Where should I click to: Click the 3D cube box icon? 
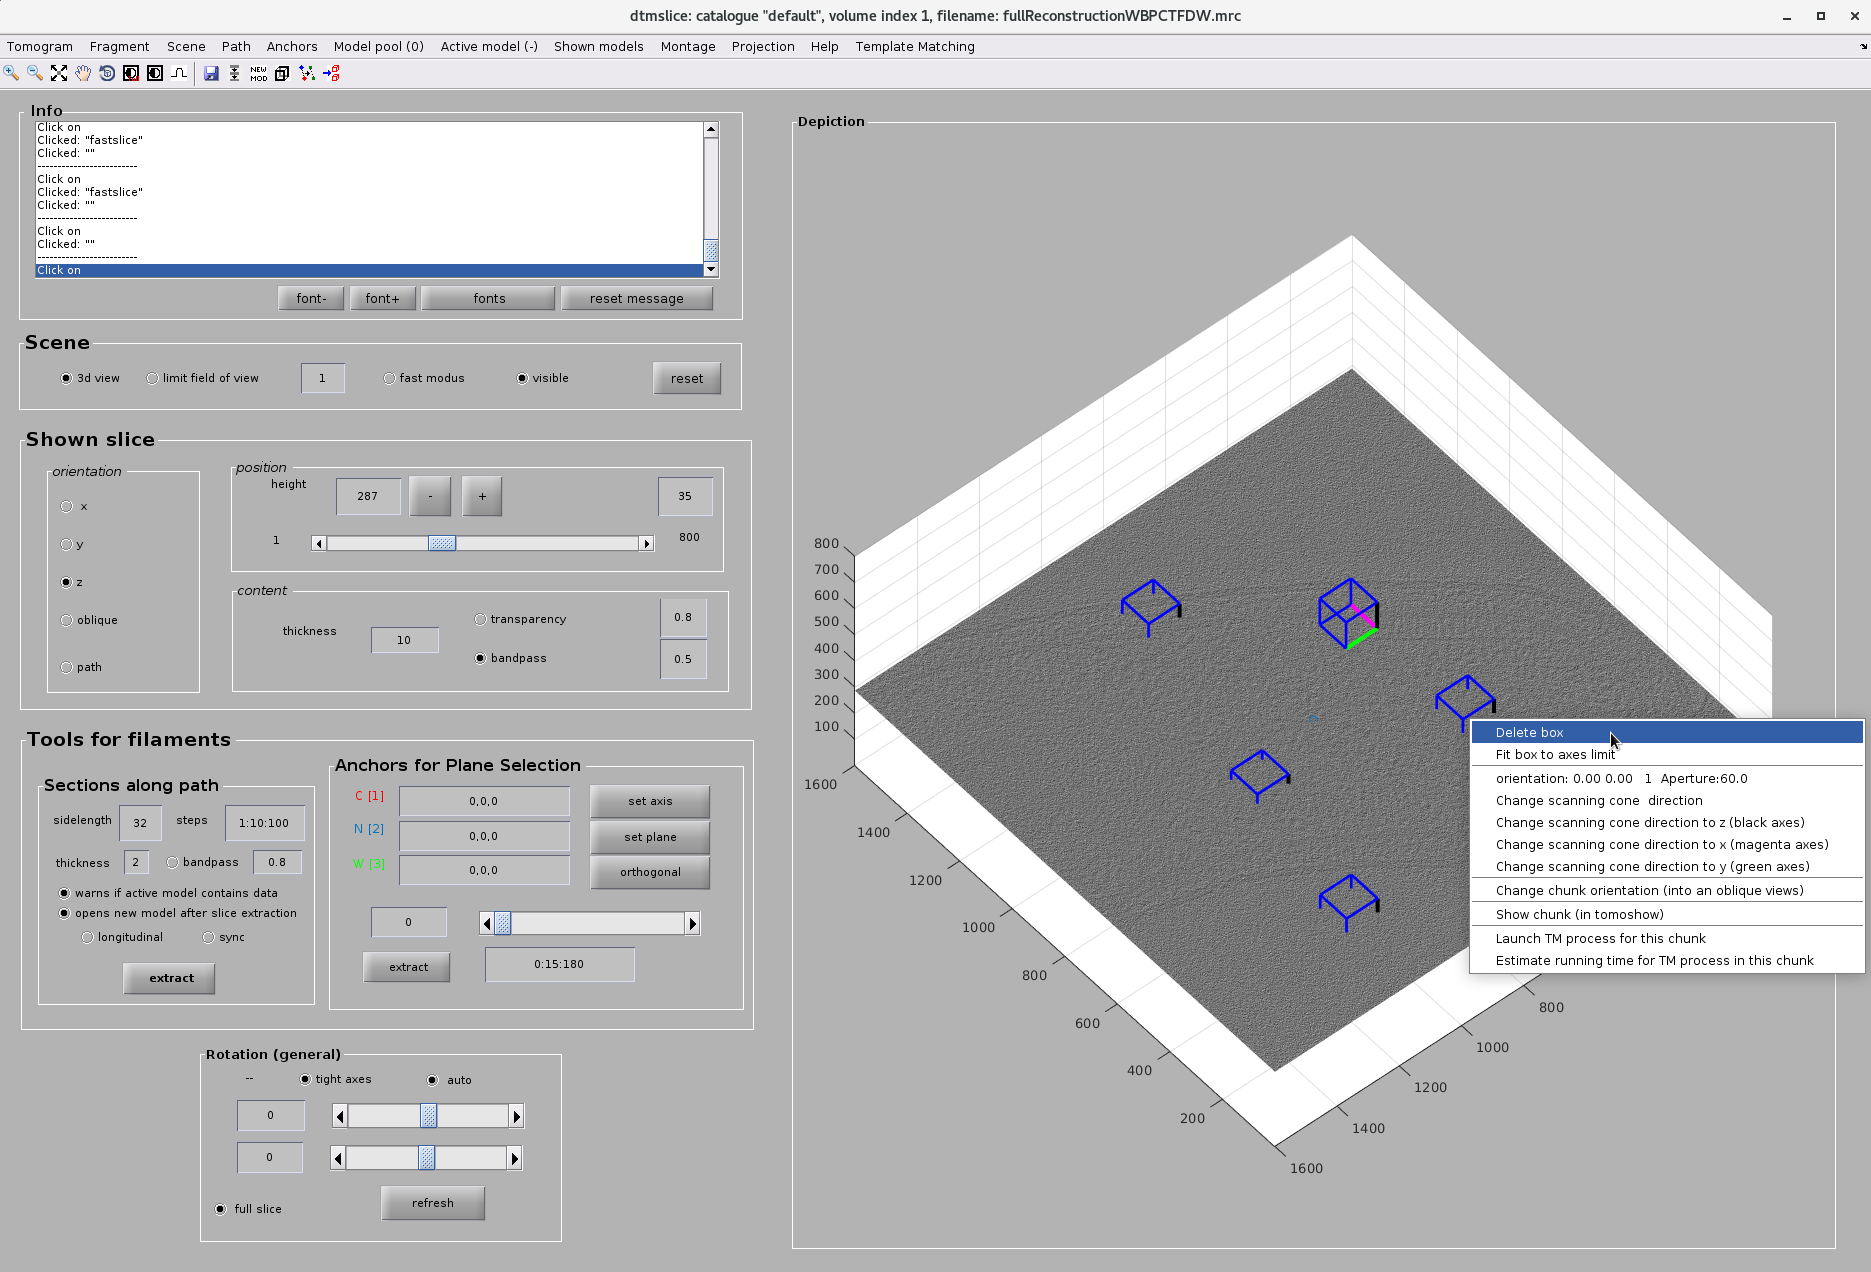(x=282, y=73)
